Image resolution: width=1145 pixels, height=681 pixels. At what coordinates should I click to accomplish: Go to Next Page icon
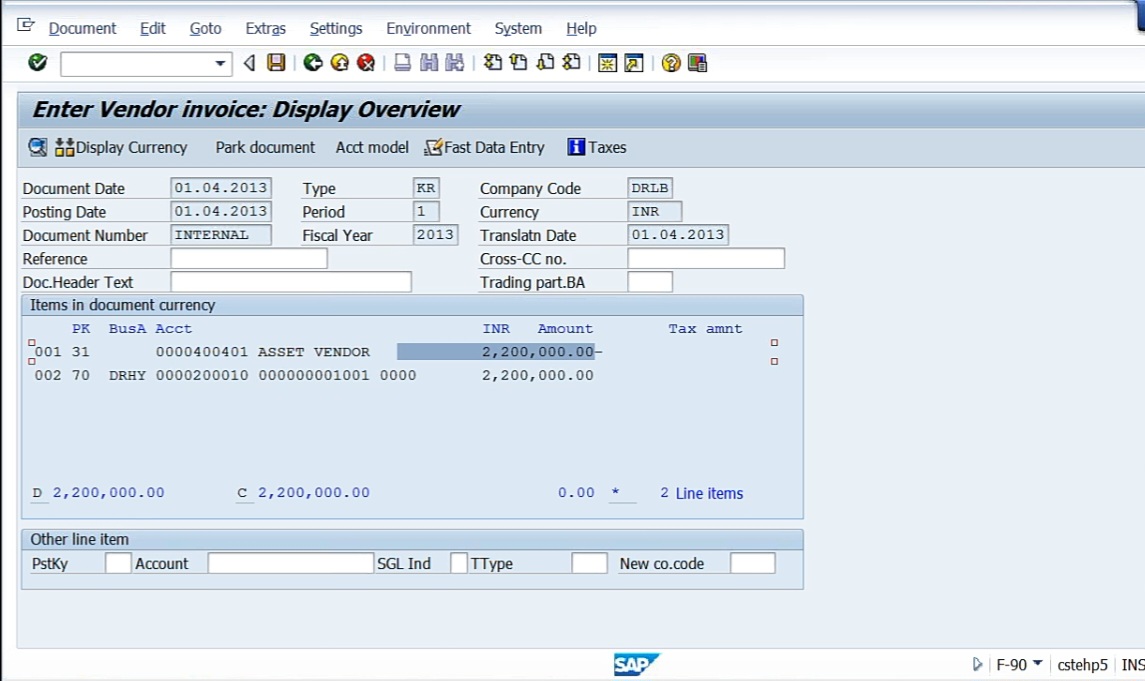[545, 63]
